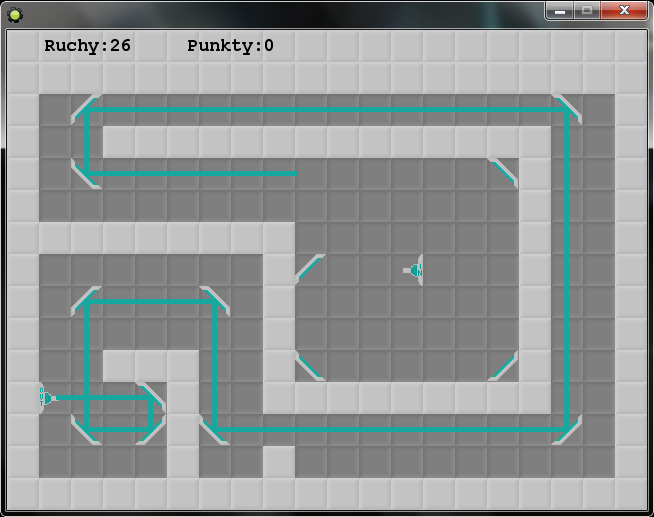The image size is (654, 517).
Task: Close the game window
Action: click(624, 11)
